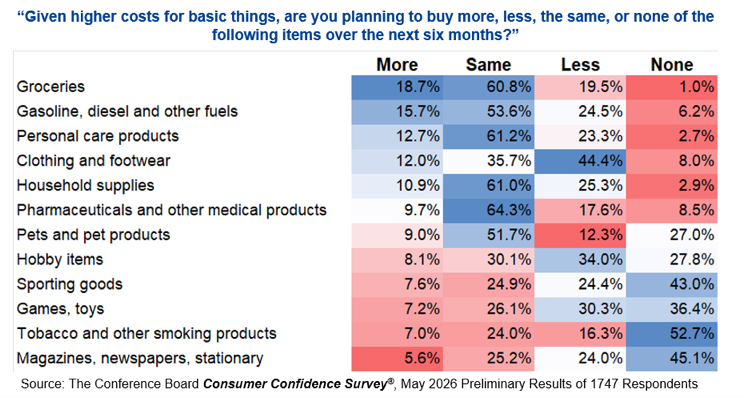Click the 43.0% Sporting goods None cell
744x398 pixels.
(x=672, y=285)
